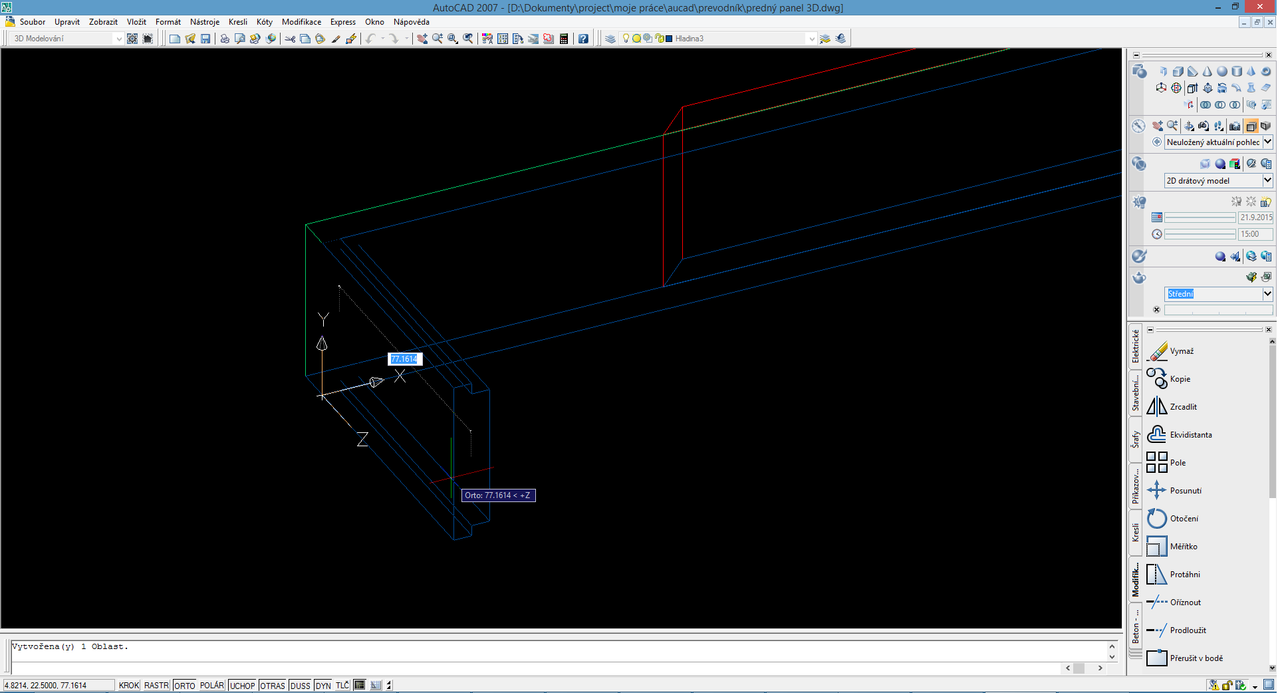Click the Kopie (copy) tool icon
This screenshot has height=693, width=1280.
tap(1157, 379)
